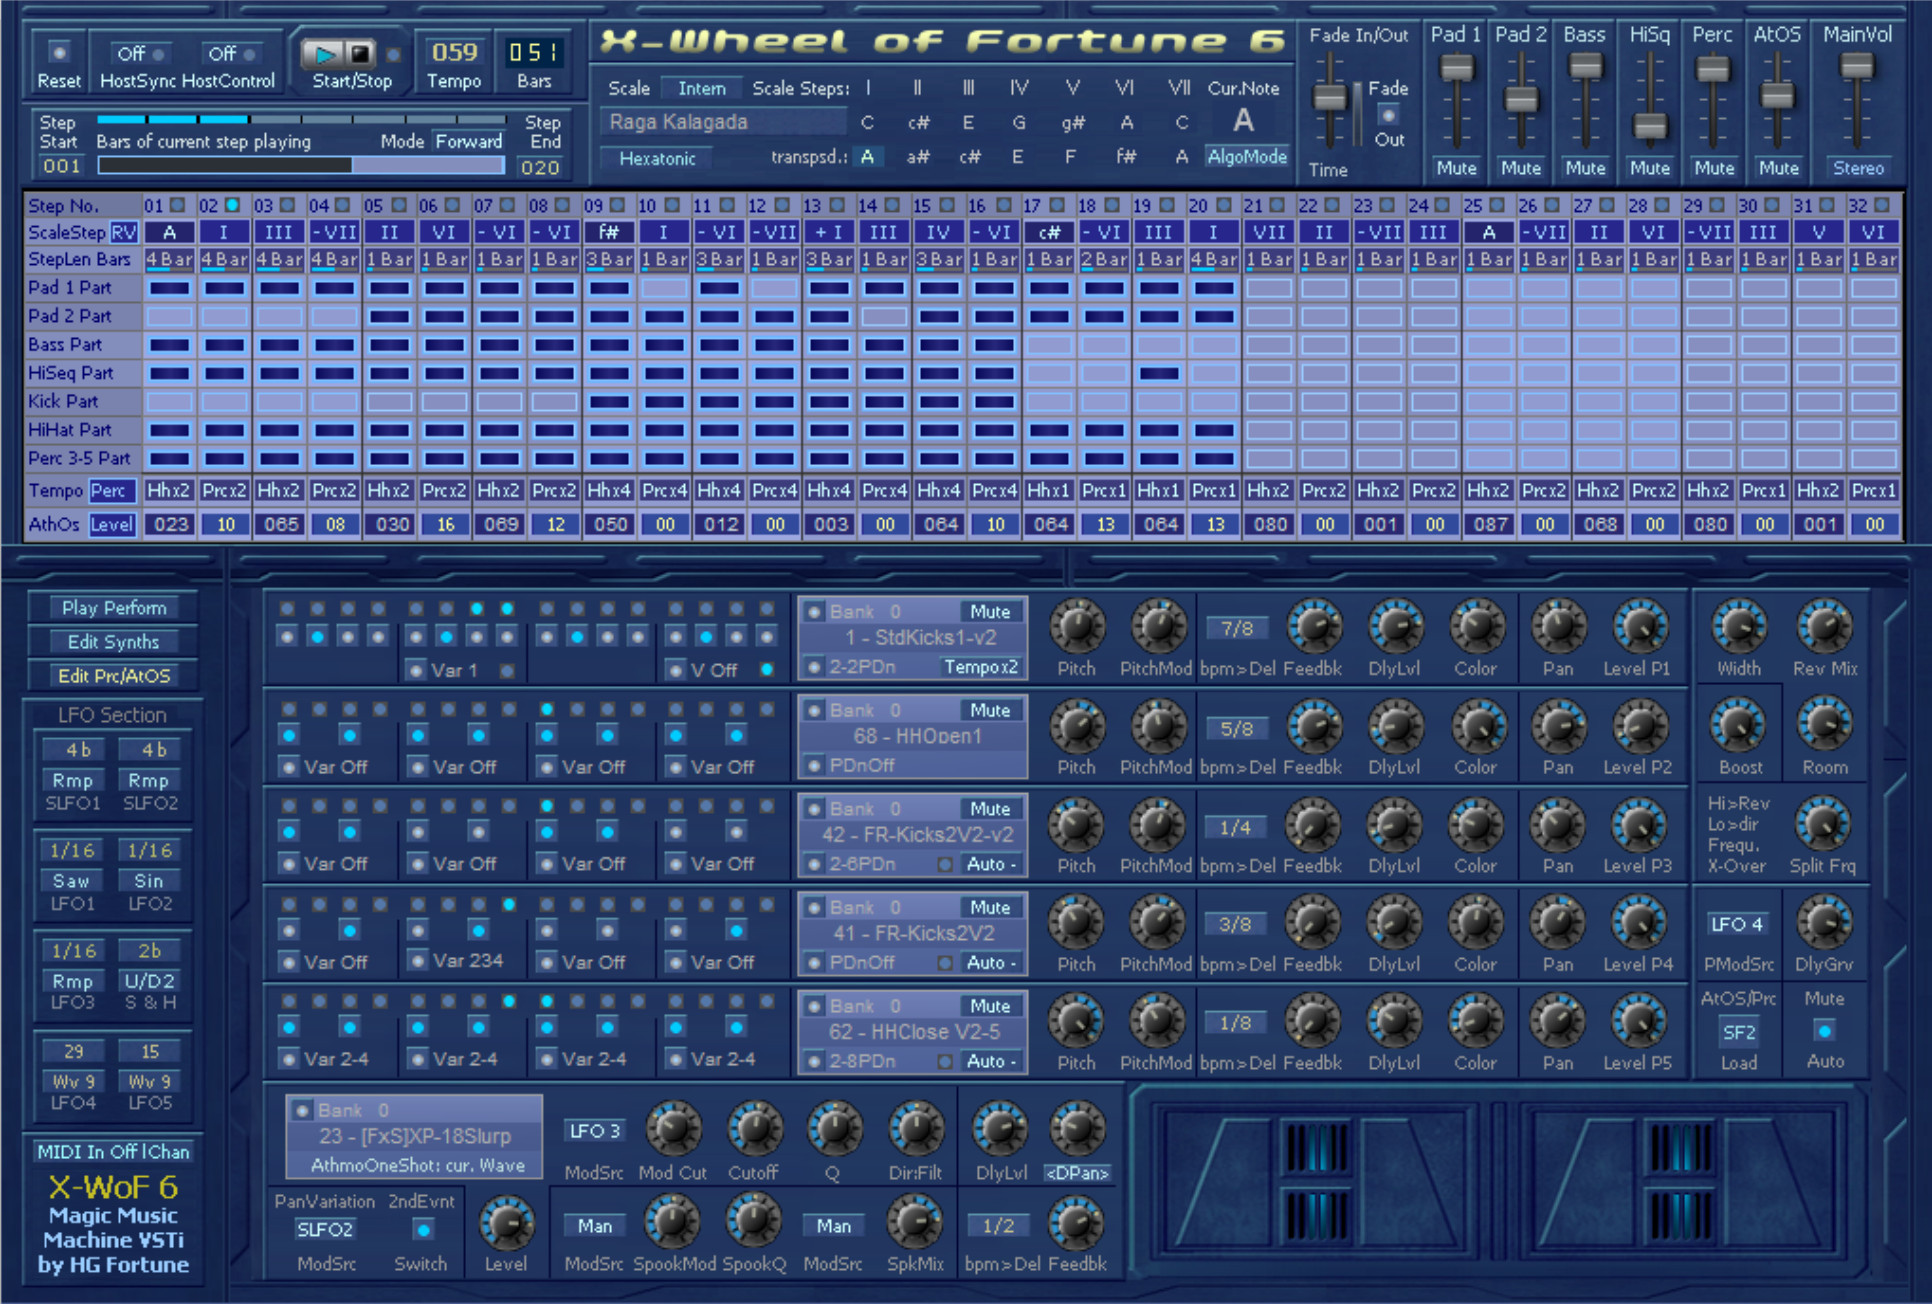Open the LFO1 Saw waveform selector

pos(72,881)
